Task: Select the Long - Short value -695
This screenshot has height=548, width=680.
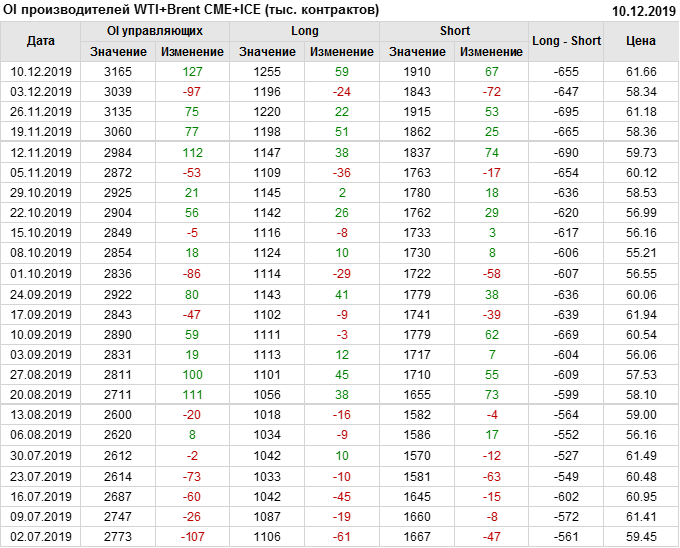Action: click(x=567, y=111)
